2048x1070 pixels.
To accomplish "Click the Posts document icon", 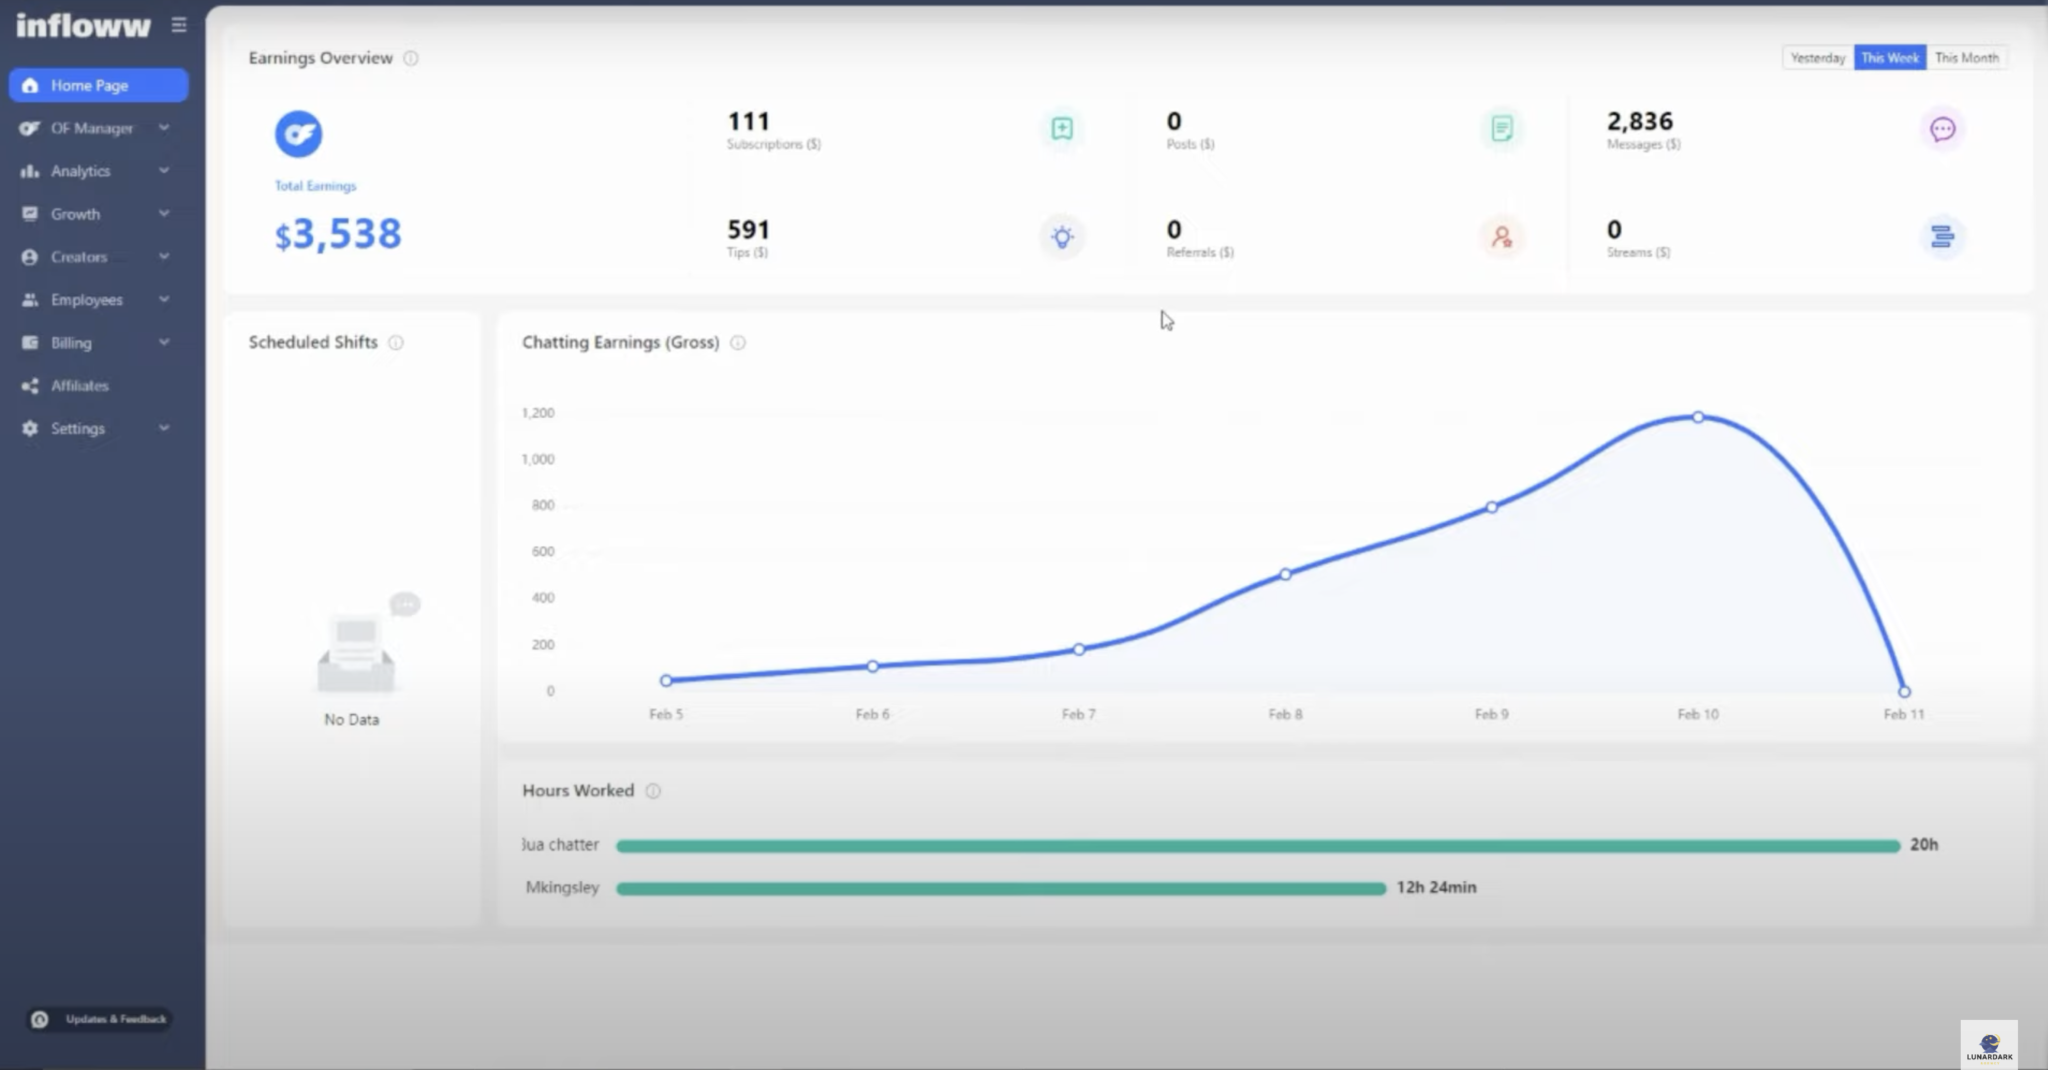I will tap(1501, 129).
